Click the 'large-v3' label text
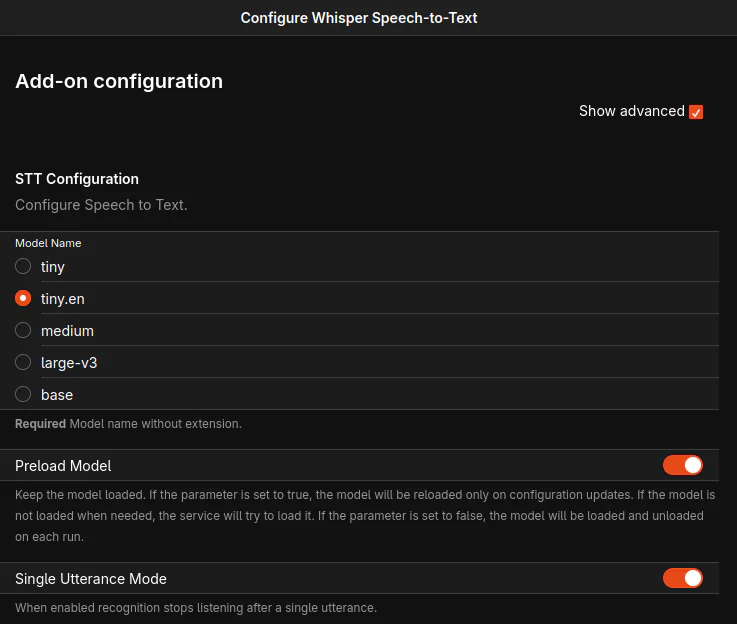Image resolution: width=737 pixels, height=624 pixels. (x=69, y=363)
